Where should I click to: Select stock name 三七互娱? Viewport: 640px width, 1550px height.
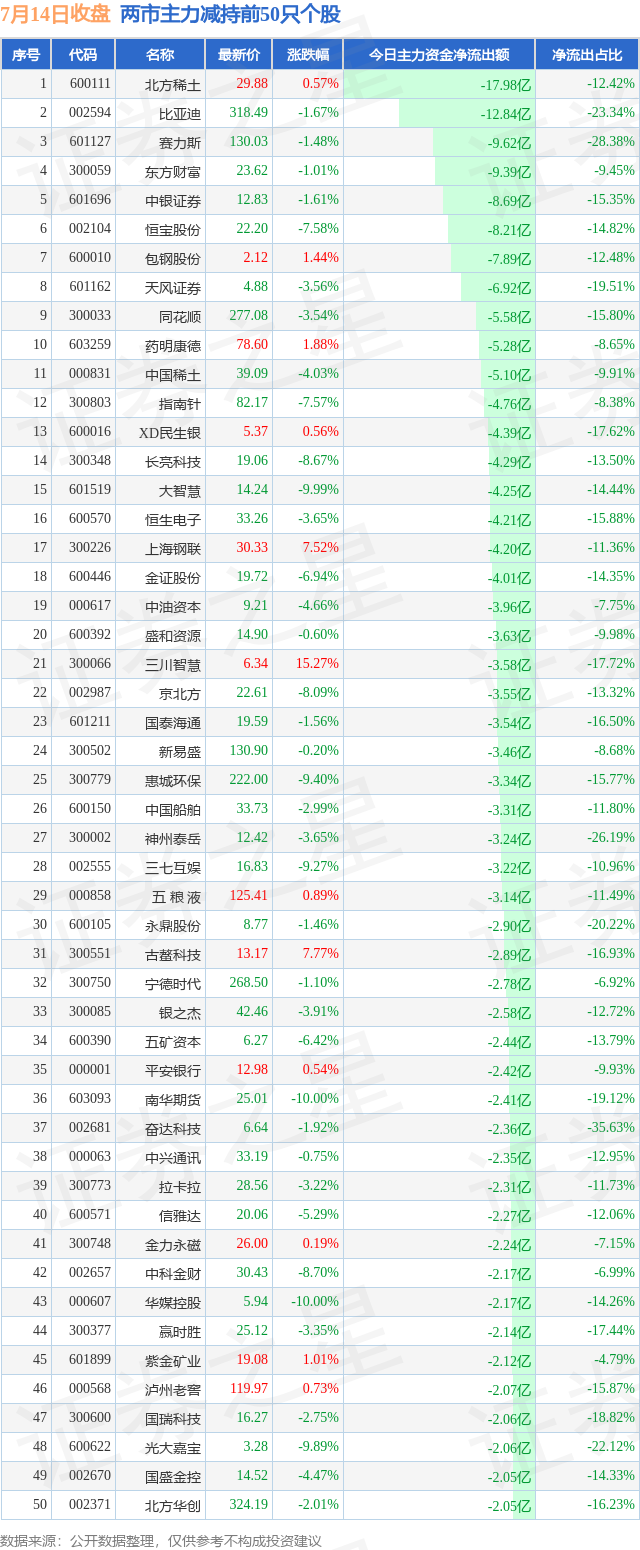pos(173,867)
